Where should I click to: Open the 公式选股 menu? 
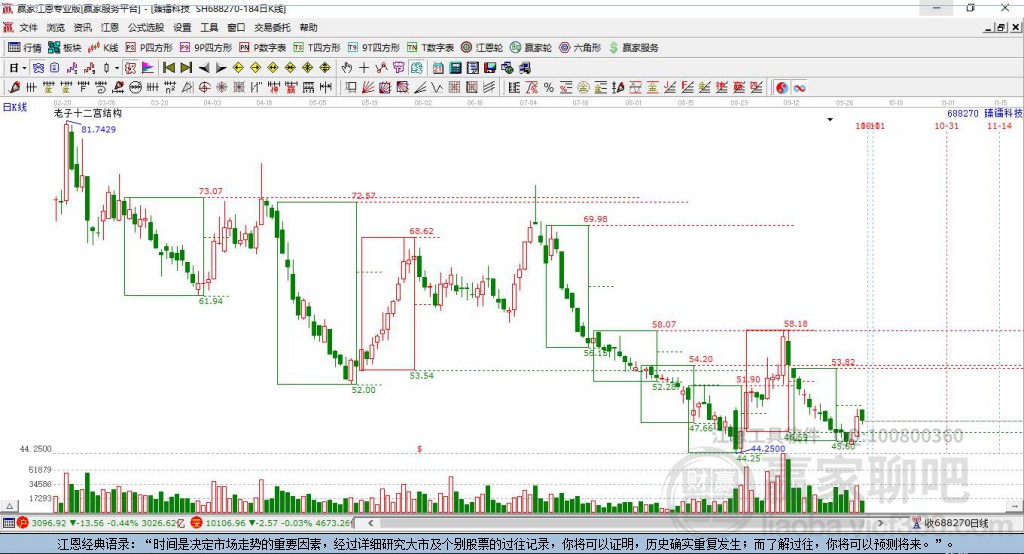(x=146, y=27)
